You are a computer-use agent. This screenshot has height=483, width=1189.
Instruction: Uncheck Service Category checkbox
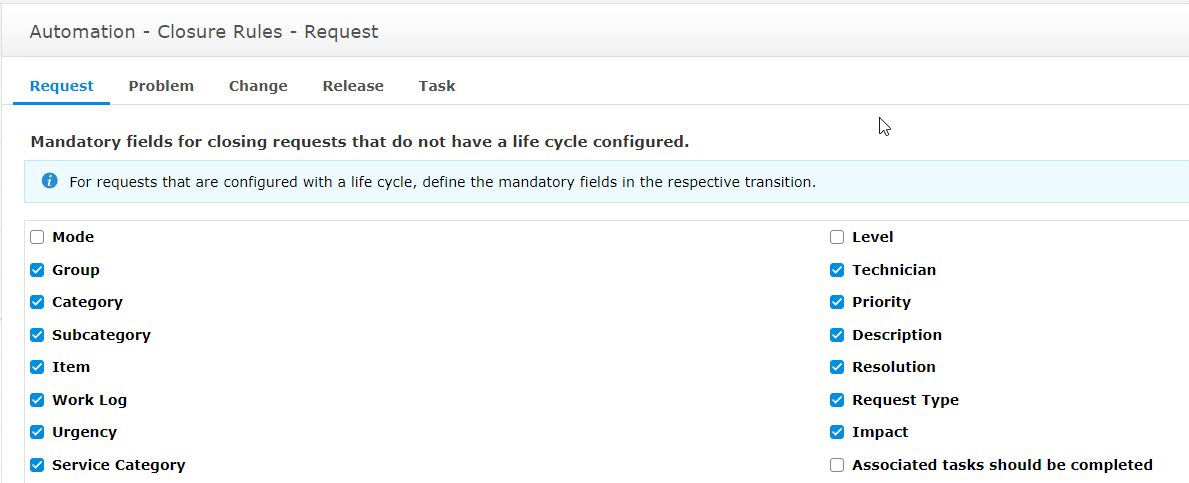click(x=37, y=465)
